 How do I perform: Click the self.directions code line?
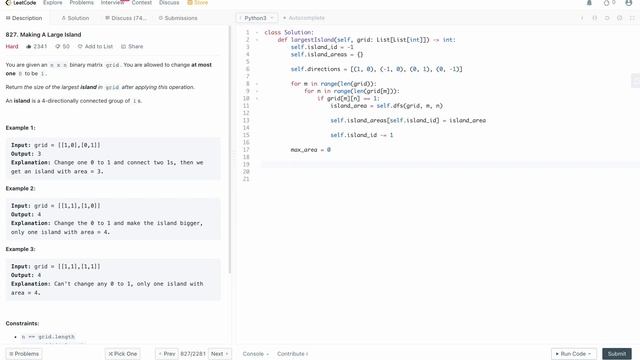376,69
